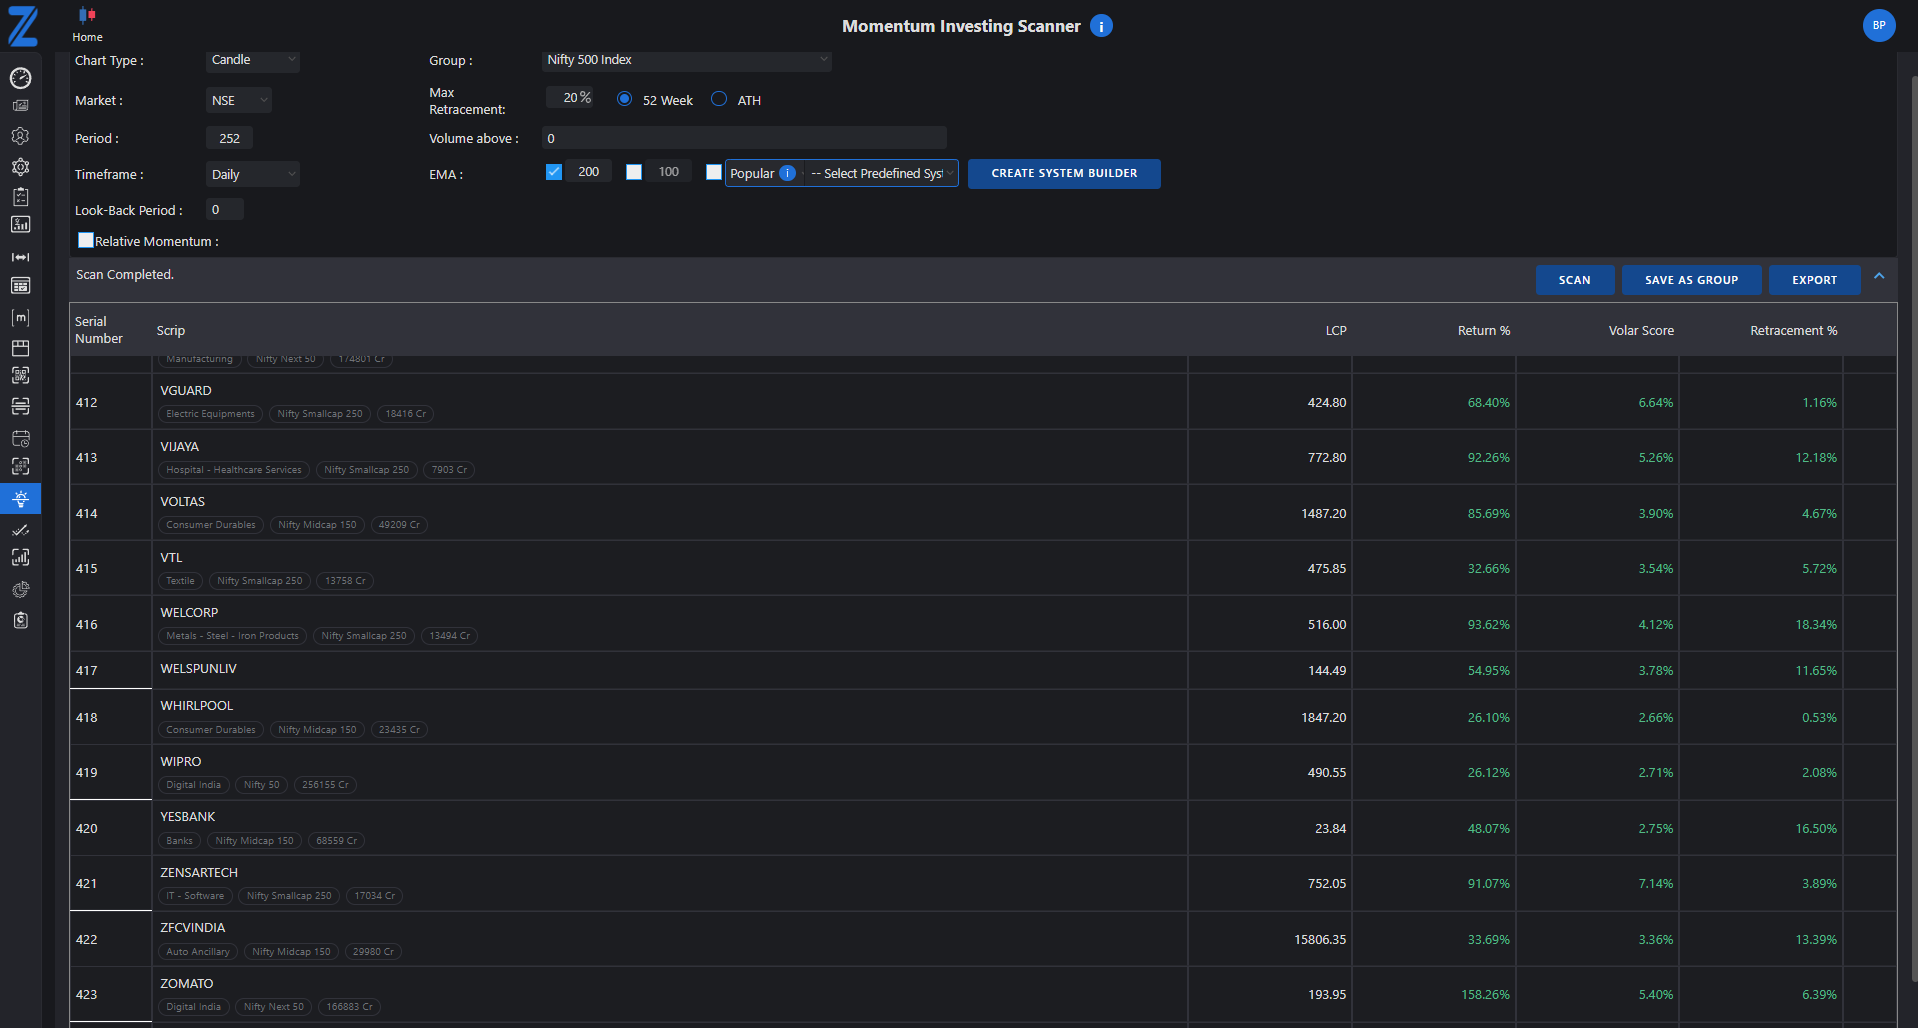Click VIJAYA return value 92.26%
This screenshot has width=1918, height=1028.
[1488, 458]
